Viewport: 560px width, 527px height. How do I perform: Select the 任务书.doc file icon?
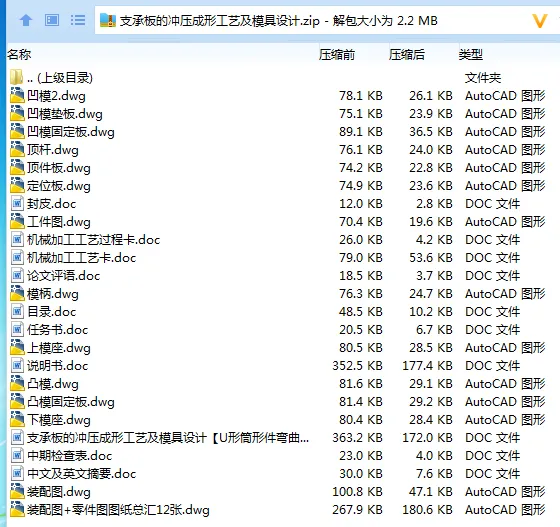tap(17, 329)
